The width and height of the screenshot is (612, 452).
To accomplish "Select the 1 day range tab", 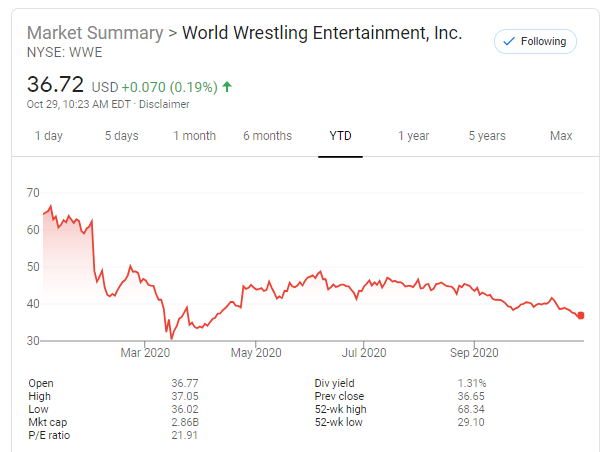I will 49,136.
